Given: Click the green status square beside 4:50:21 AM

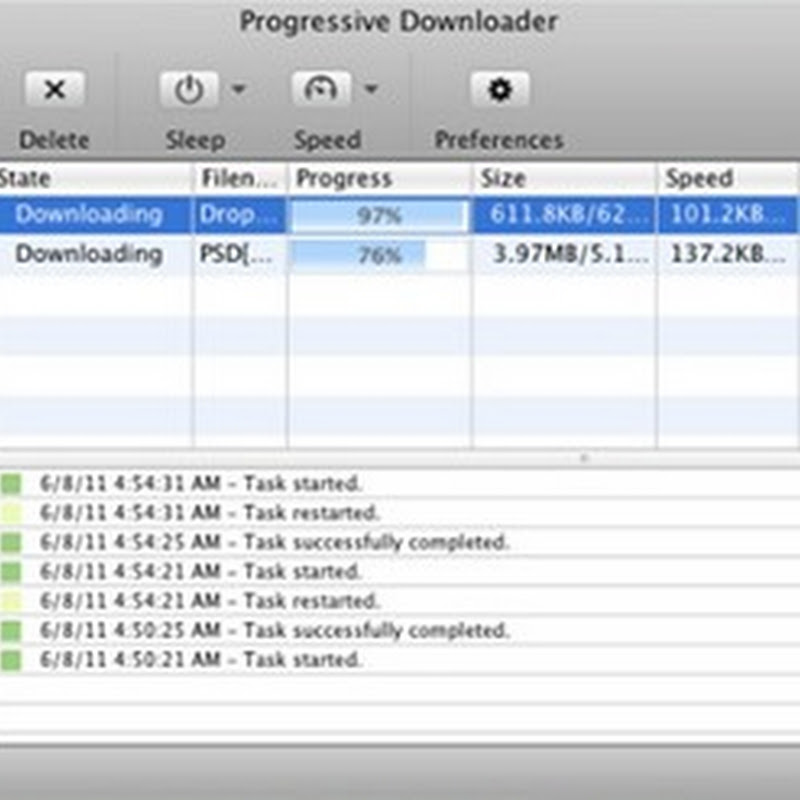Looking at the screenshot, I should coord(11,660).
